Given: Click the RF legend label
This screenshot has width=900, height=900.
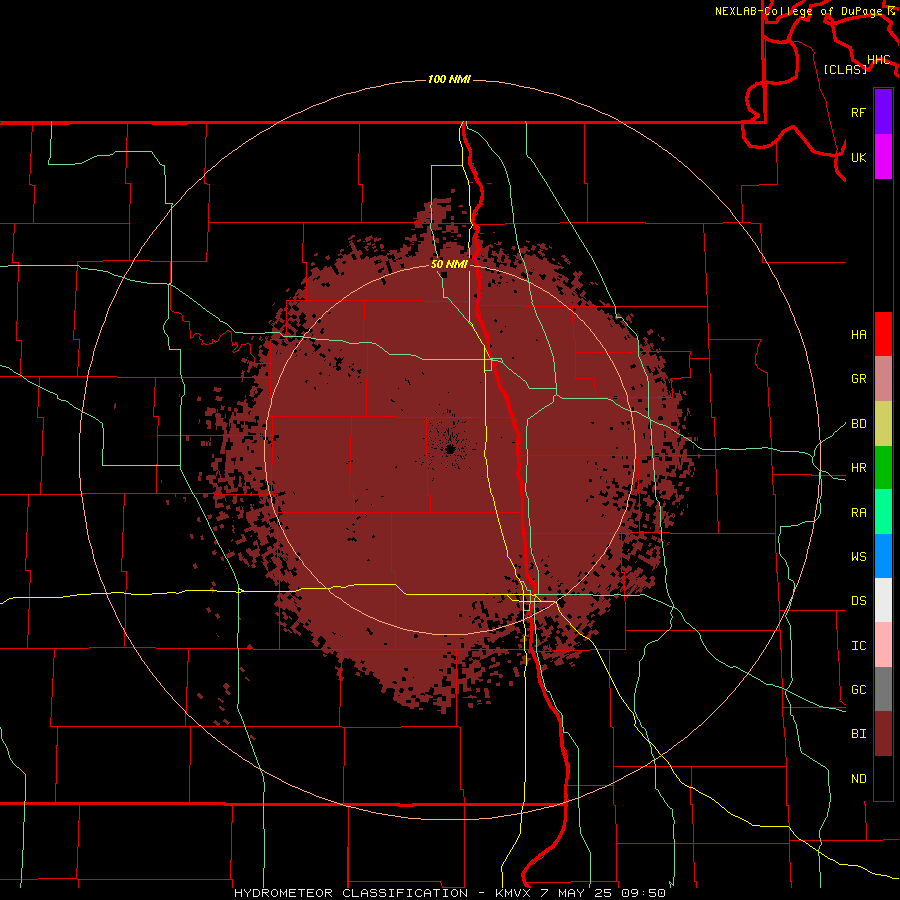Looking at the screenshot, I should coord(858,112).
